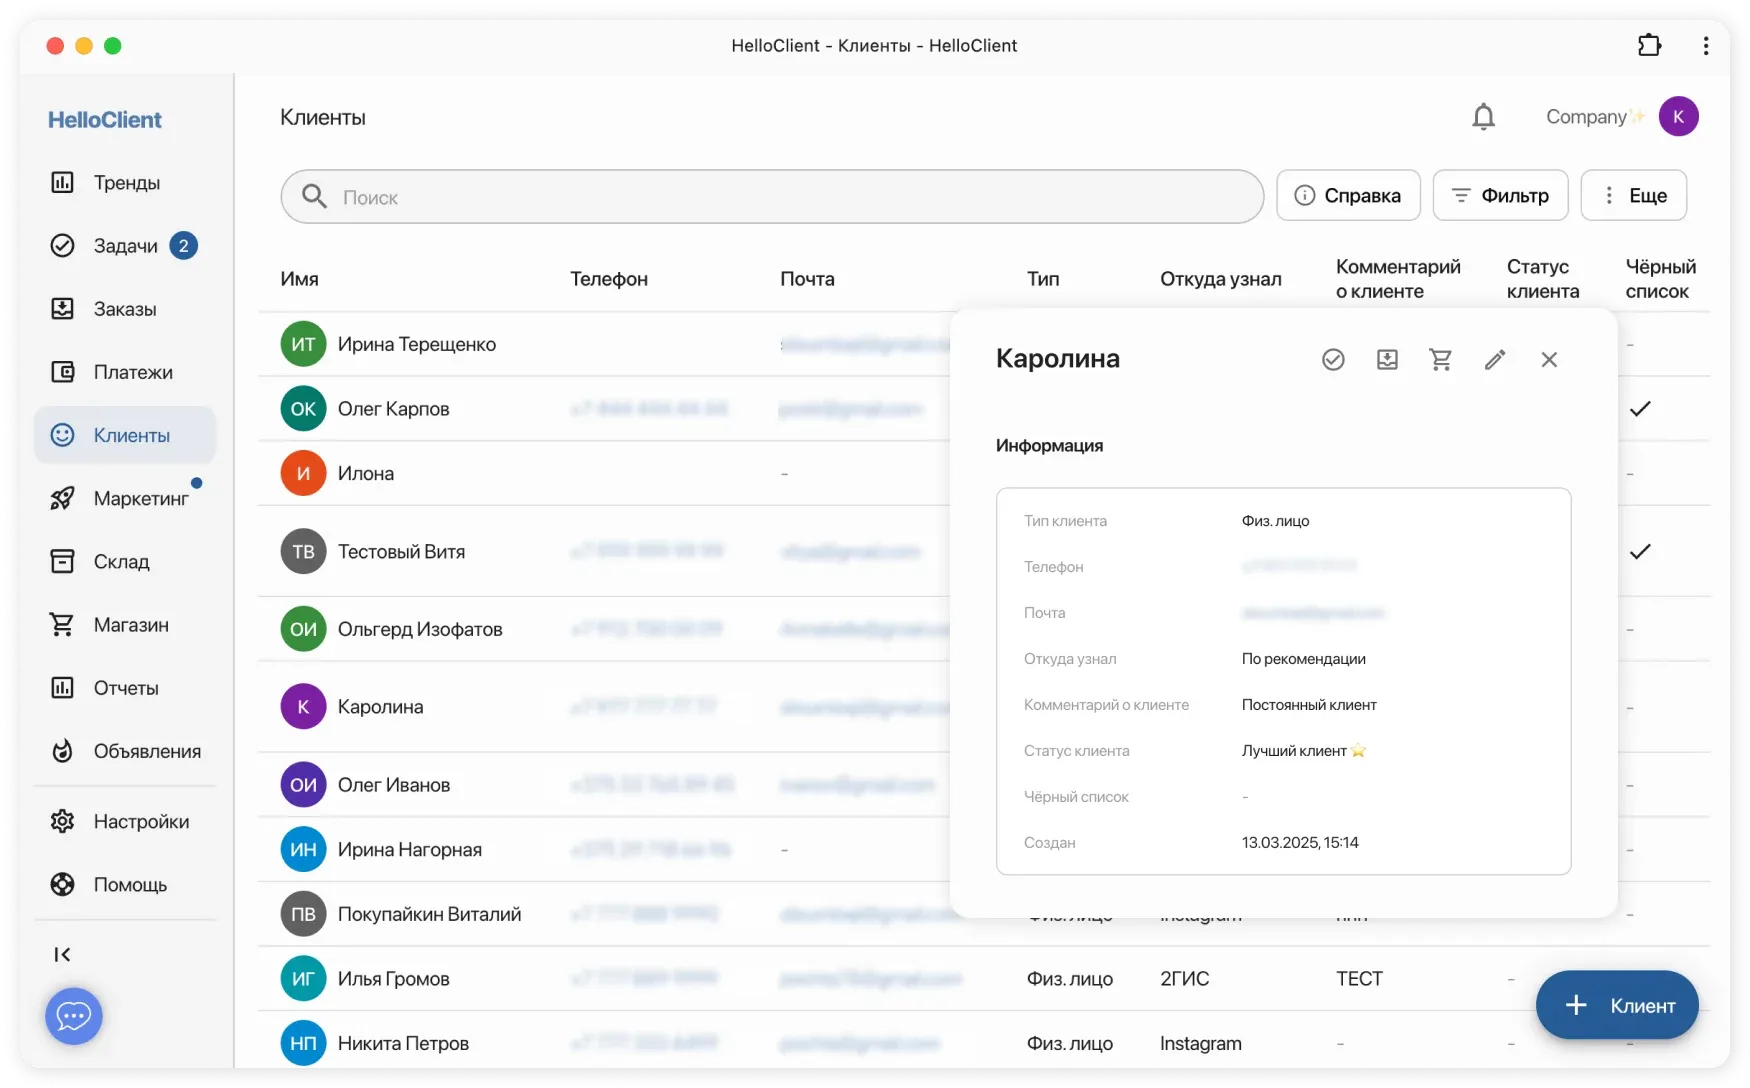This screenshot has width=1750, height=1088.
Task: Create an order via cart icon on Каролина card
Action: pos(1441,359)
